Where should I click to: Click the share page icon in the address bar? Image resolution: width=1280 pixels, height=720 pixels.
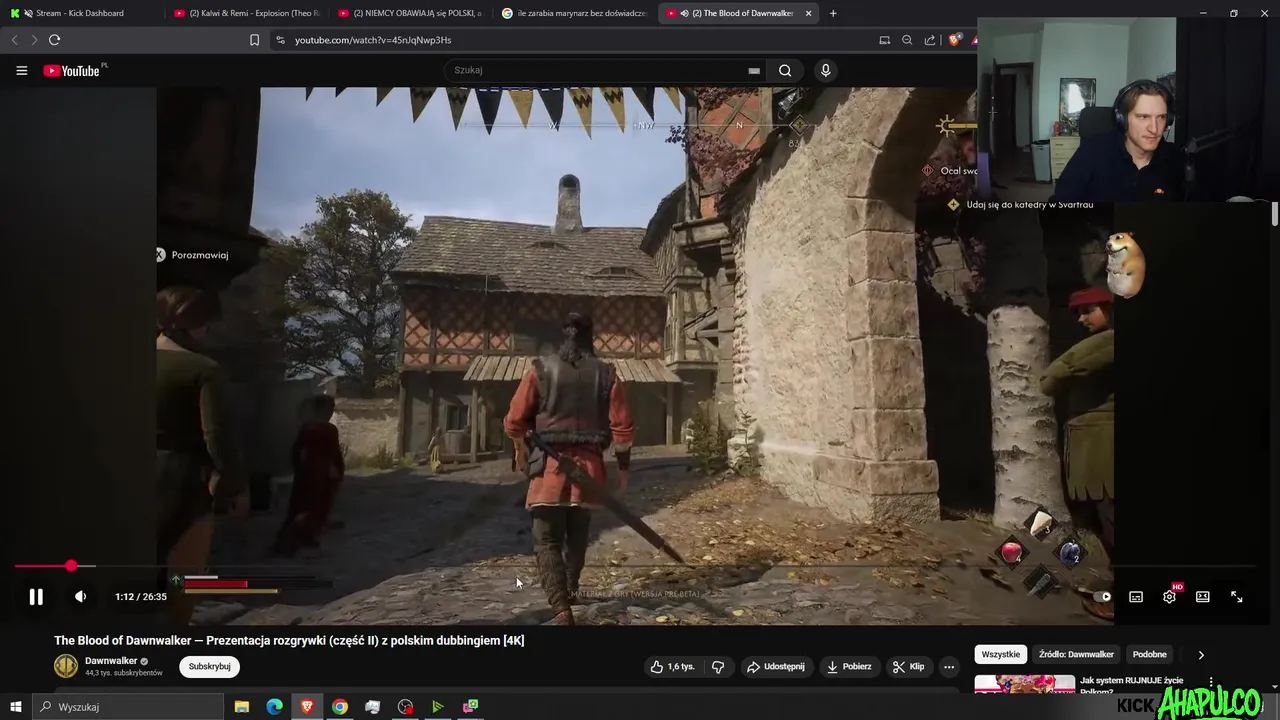coord(930,40)
